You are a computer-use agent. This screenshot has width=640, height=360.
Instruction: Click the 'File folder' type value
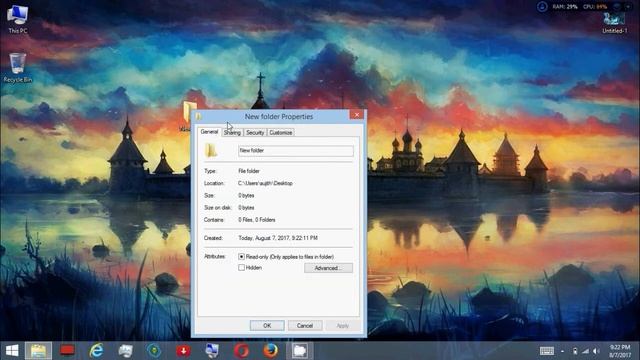tap(249, 171)
